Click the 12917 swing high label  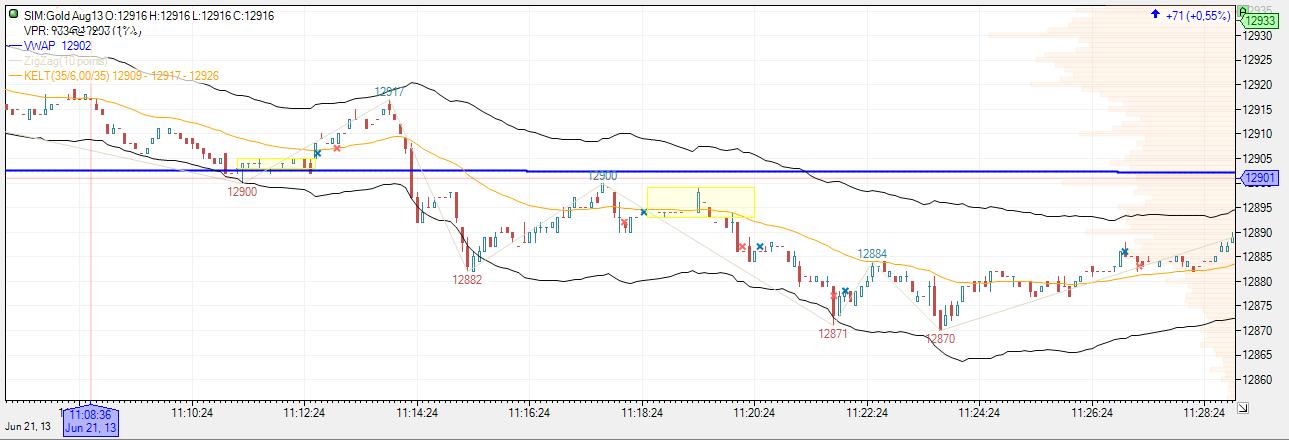(x=390, y=92)
